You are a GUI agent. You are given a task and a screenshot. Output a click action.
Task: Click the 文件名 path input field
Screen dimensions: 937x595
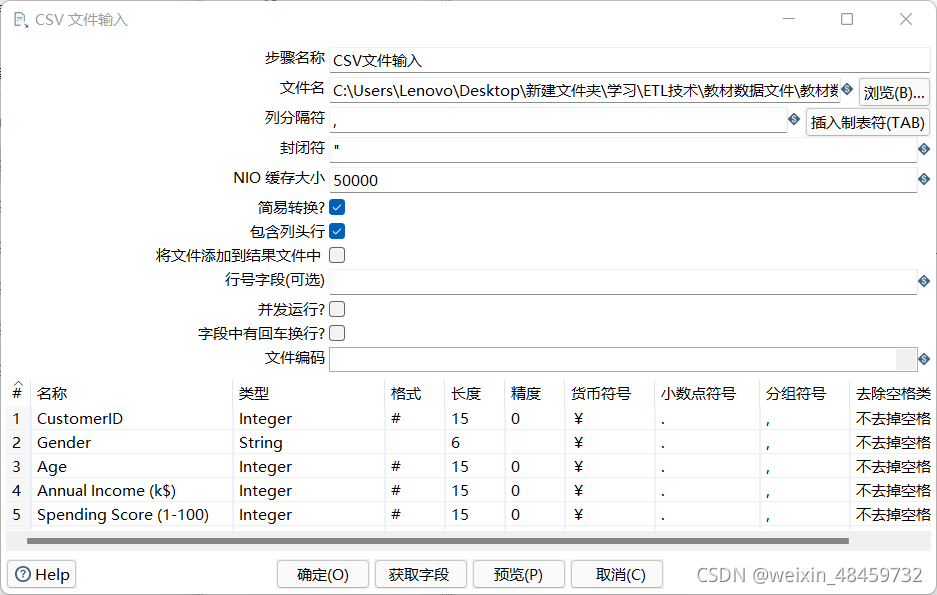pos(584,90)
